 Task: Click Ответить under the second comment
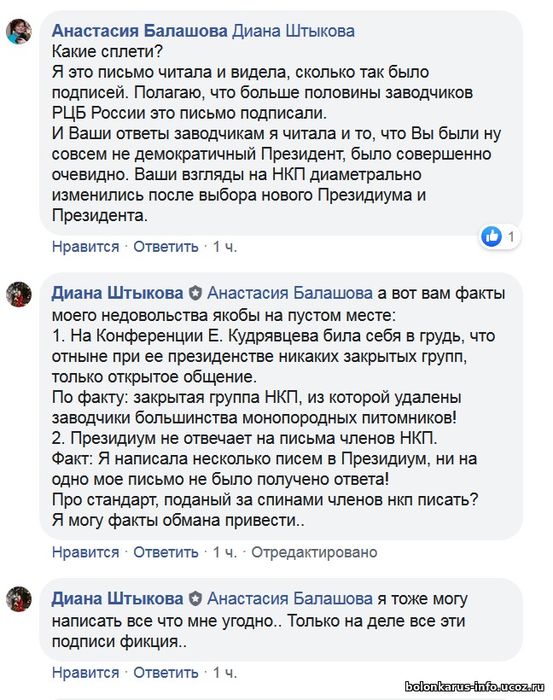(x=166, y=552)
